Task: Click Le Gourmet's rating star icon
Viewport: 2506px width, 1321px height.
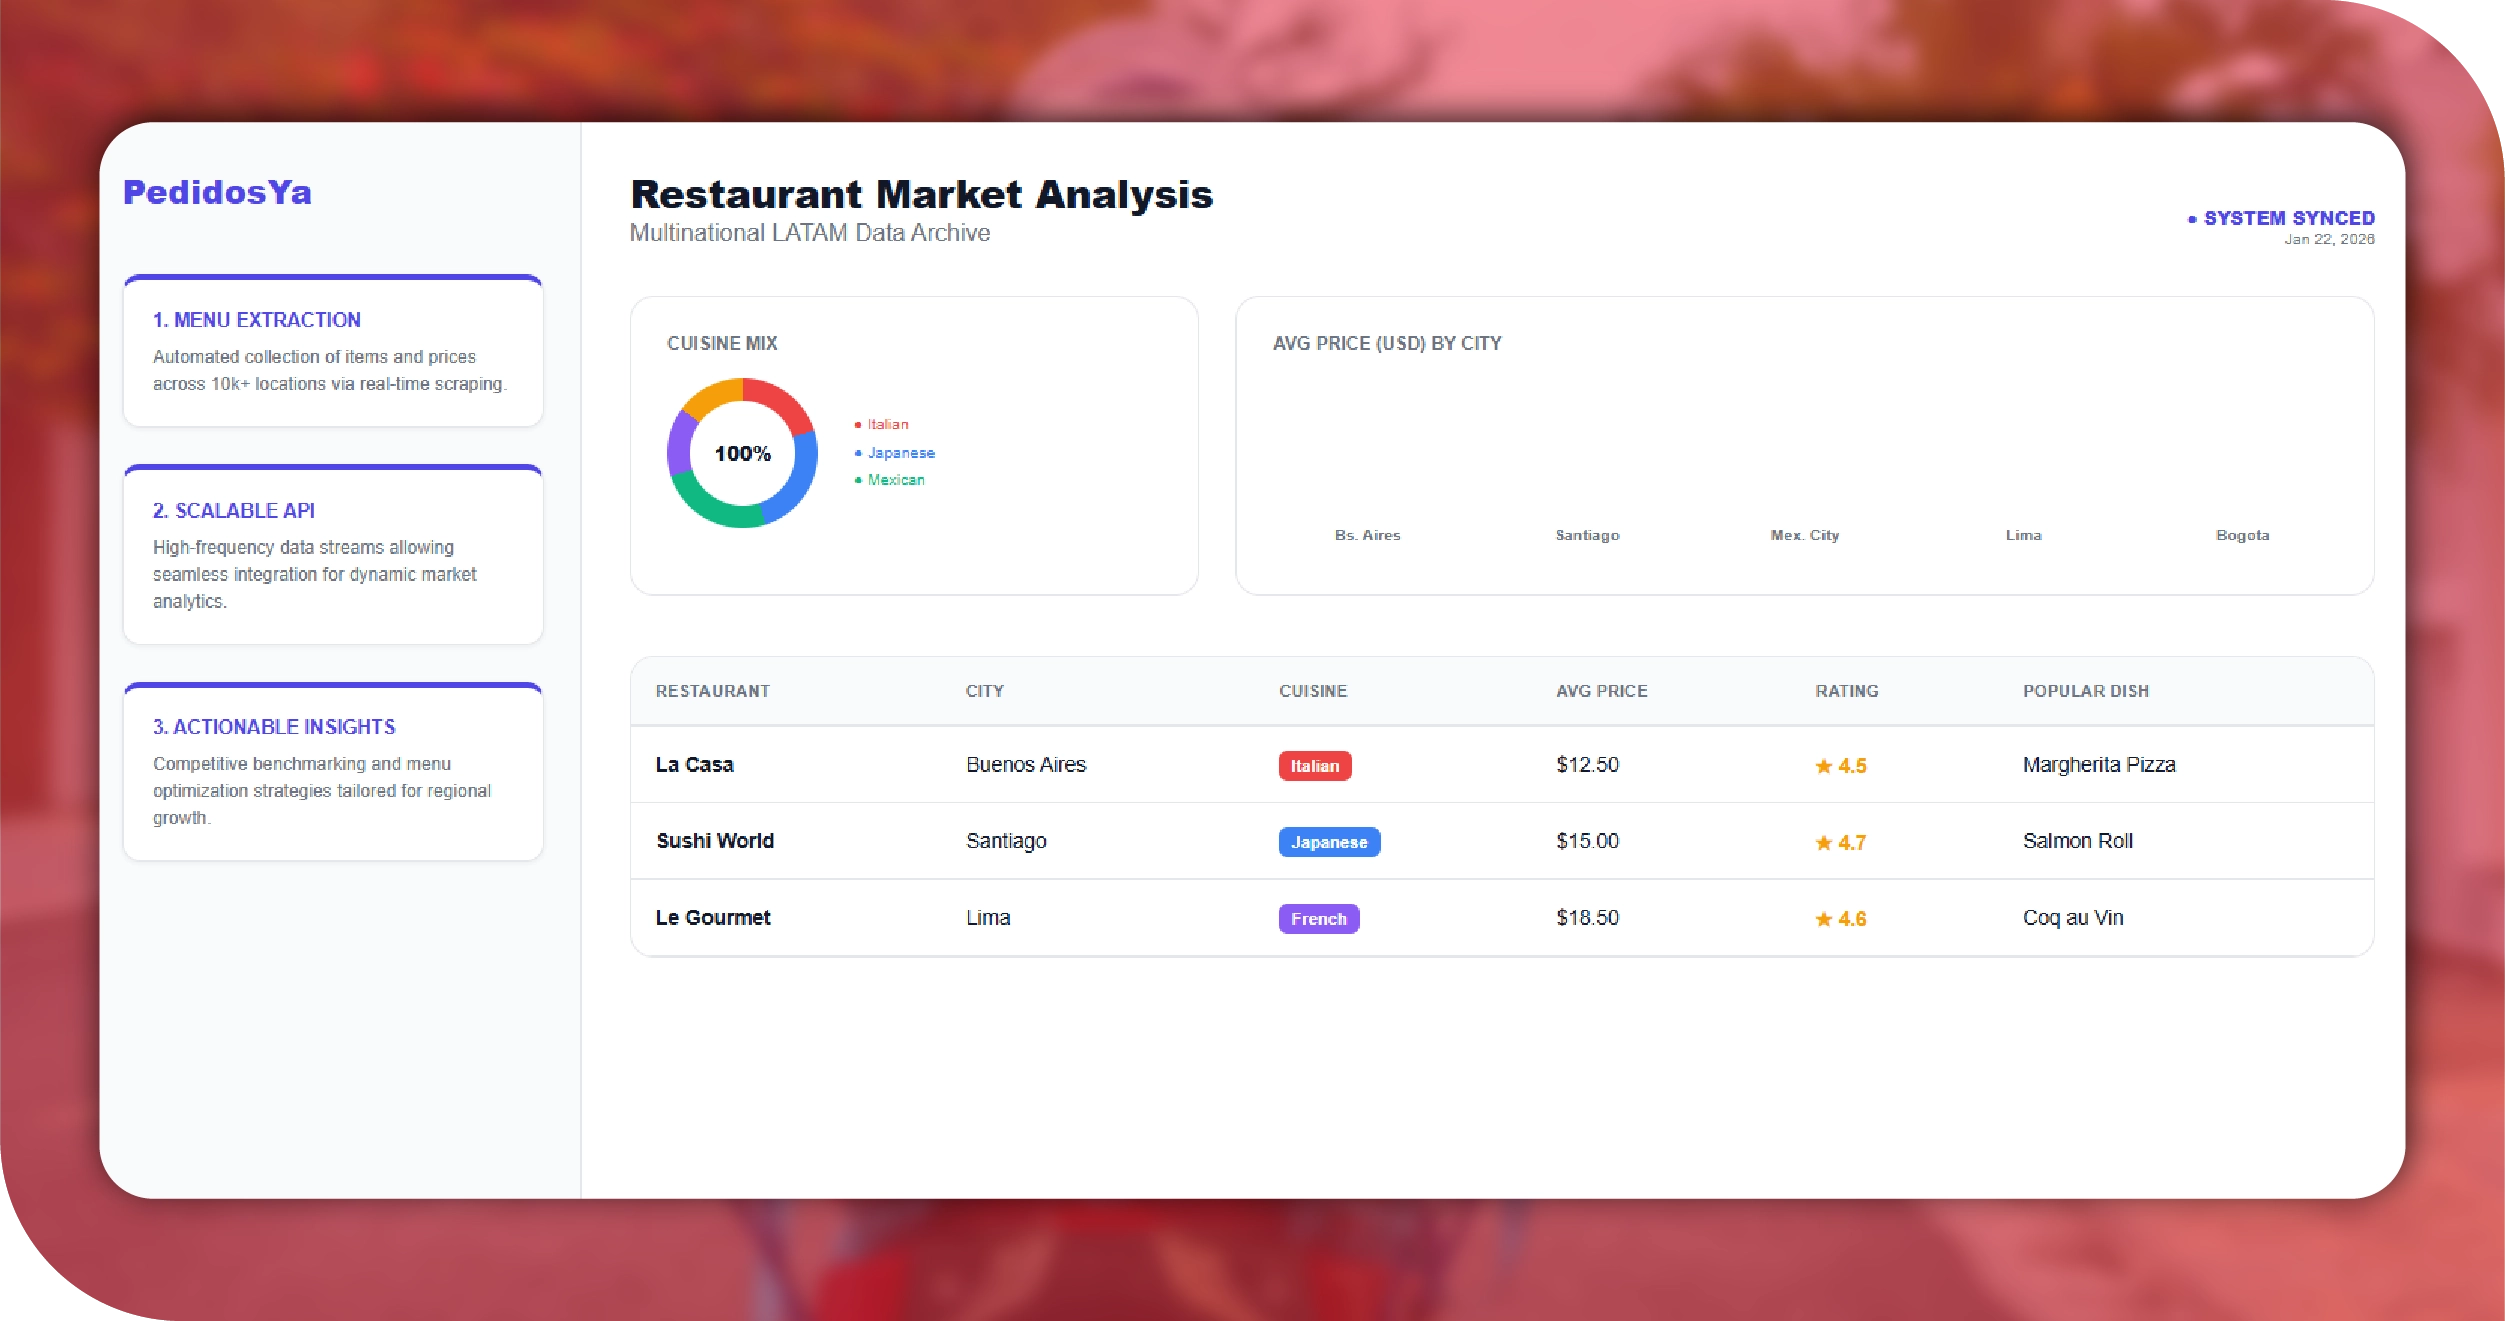Action: point(1823,919)
